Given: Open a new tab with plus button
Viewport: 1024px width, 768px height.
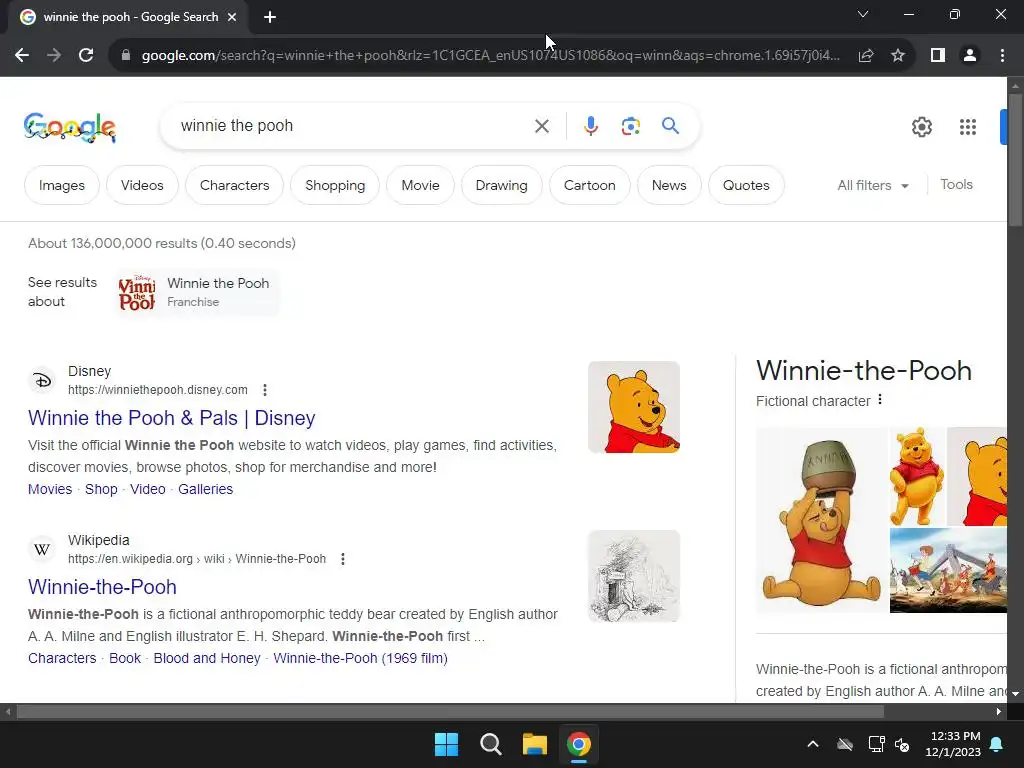Looking at the screenshot, I should (x=270, y=17).
